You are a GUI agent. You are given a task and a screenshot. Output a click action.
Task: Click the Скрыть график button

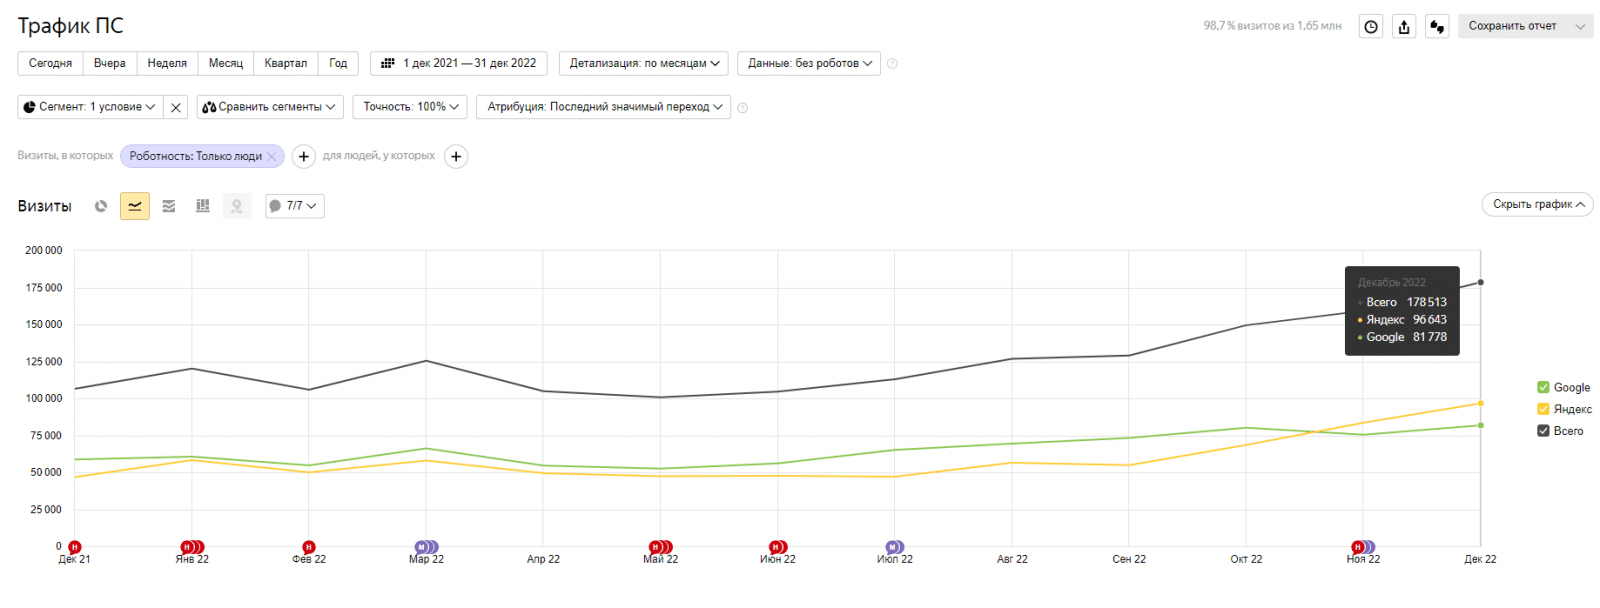tap(1537, 204)
